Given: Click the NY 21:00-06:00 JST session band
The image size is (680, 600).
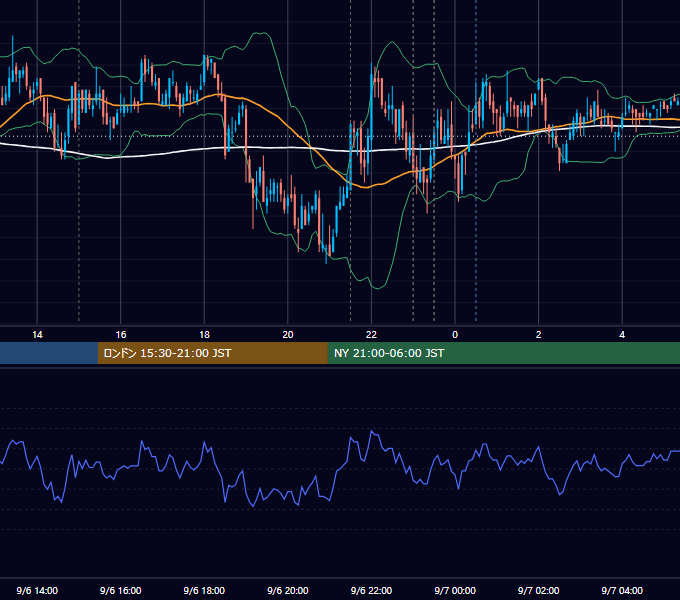Looking at the screenshot, I should point(503,353).
